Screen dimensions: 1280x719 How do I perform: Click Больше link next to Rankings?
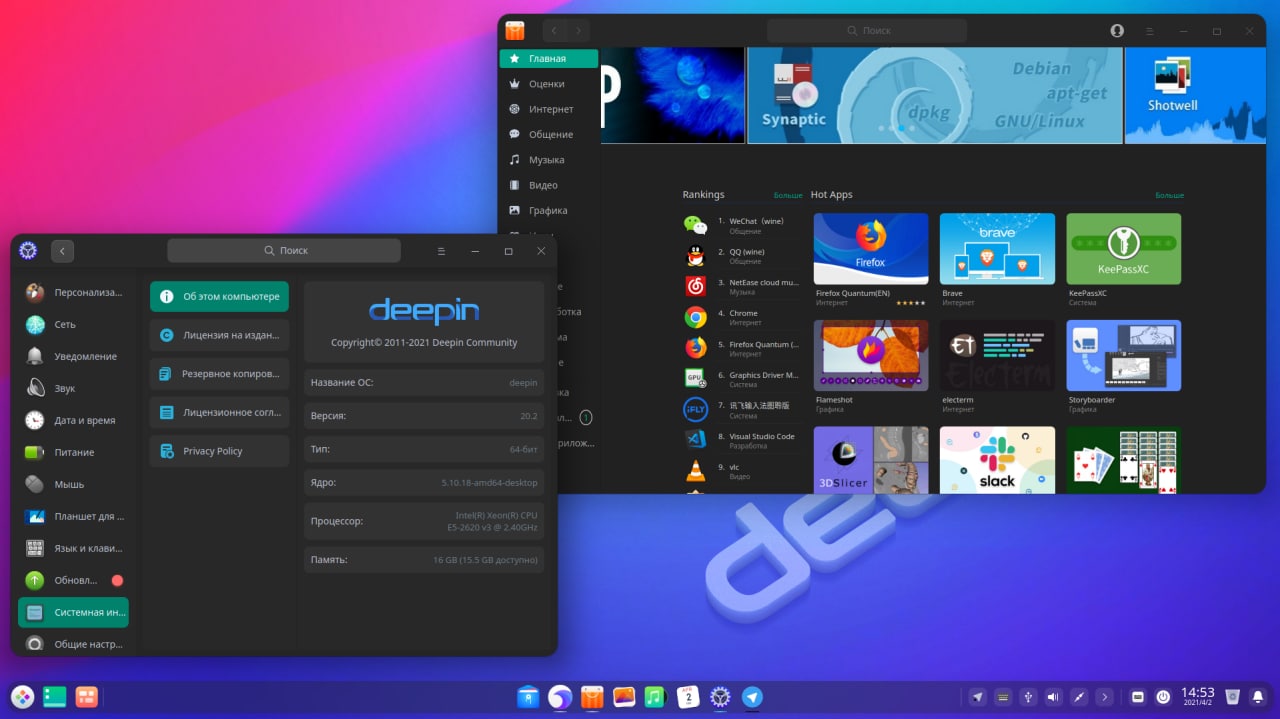pyautogui.click(x=788, y=195)
